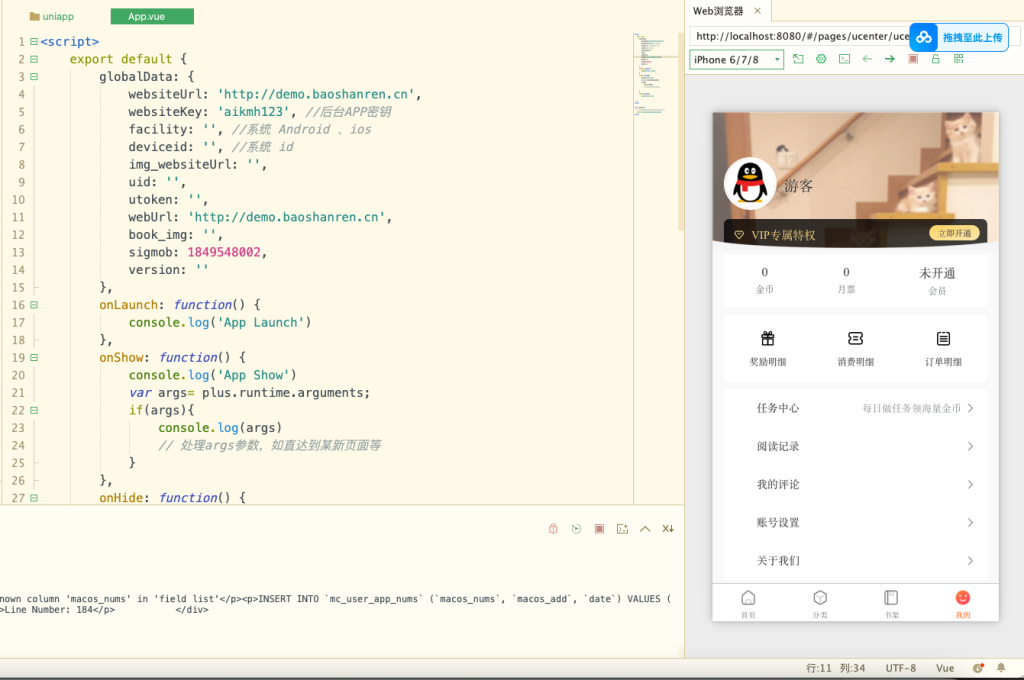Open 阅读记录 menu row
Screen dimensions: 1024x680
pos(856,446)
